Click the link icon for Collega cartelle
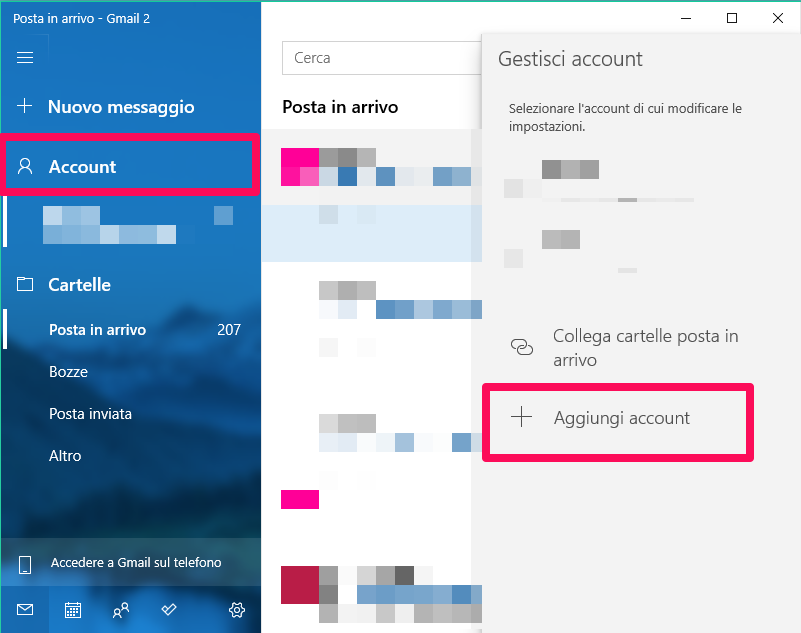Viewport: 801px width, 633px height. [522, 347]
